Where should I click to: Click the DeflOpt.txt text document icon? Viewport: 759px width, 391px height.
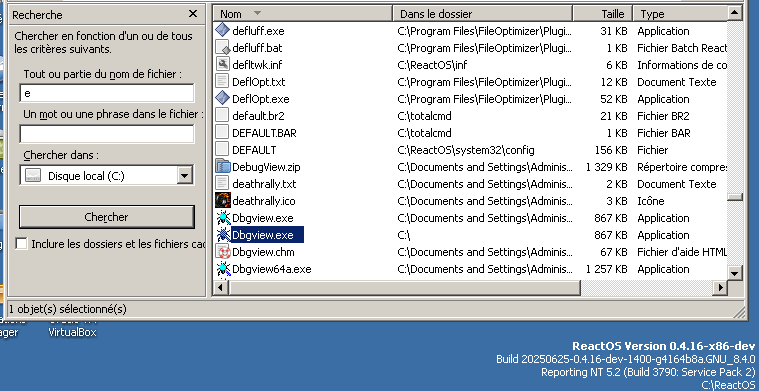coord(222,81)
